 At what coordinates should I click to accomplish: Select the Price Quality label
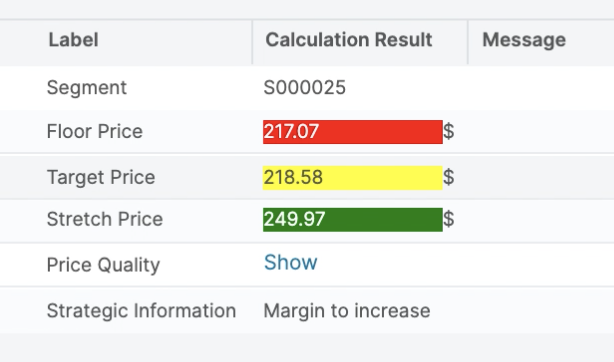click(x=103, y=265)
